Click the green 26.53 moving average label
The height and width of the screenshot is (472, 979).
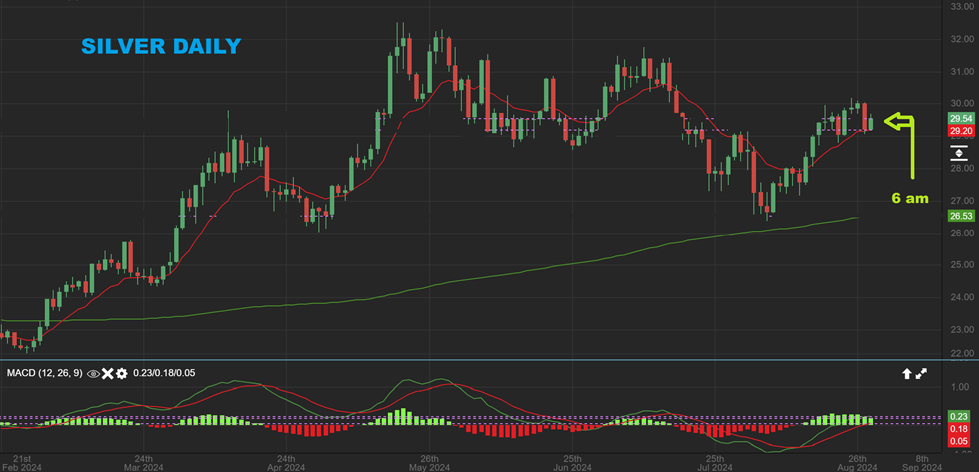pos(959,215)
